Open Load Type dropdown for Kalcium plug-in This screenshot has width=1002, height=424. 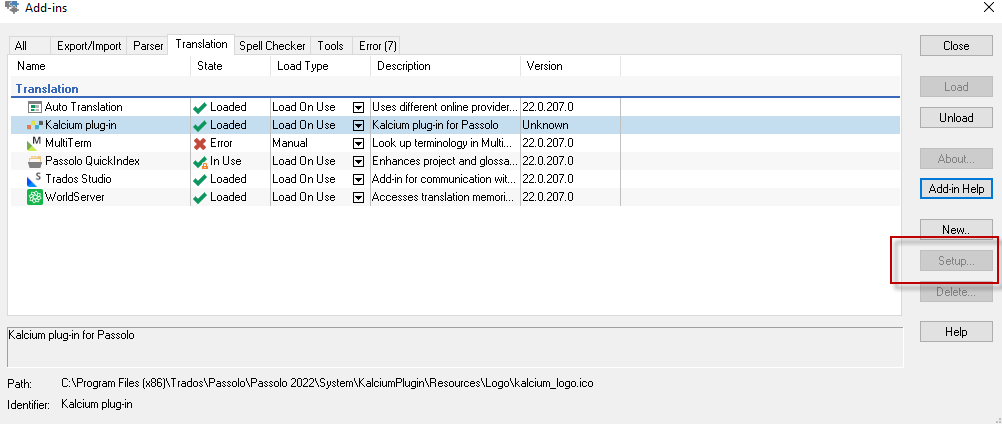click(x=358, y=125)
